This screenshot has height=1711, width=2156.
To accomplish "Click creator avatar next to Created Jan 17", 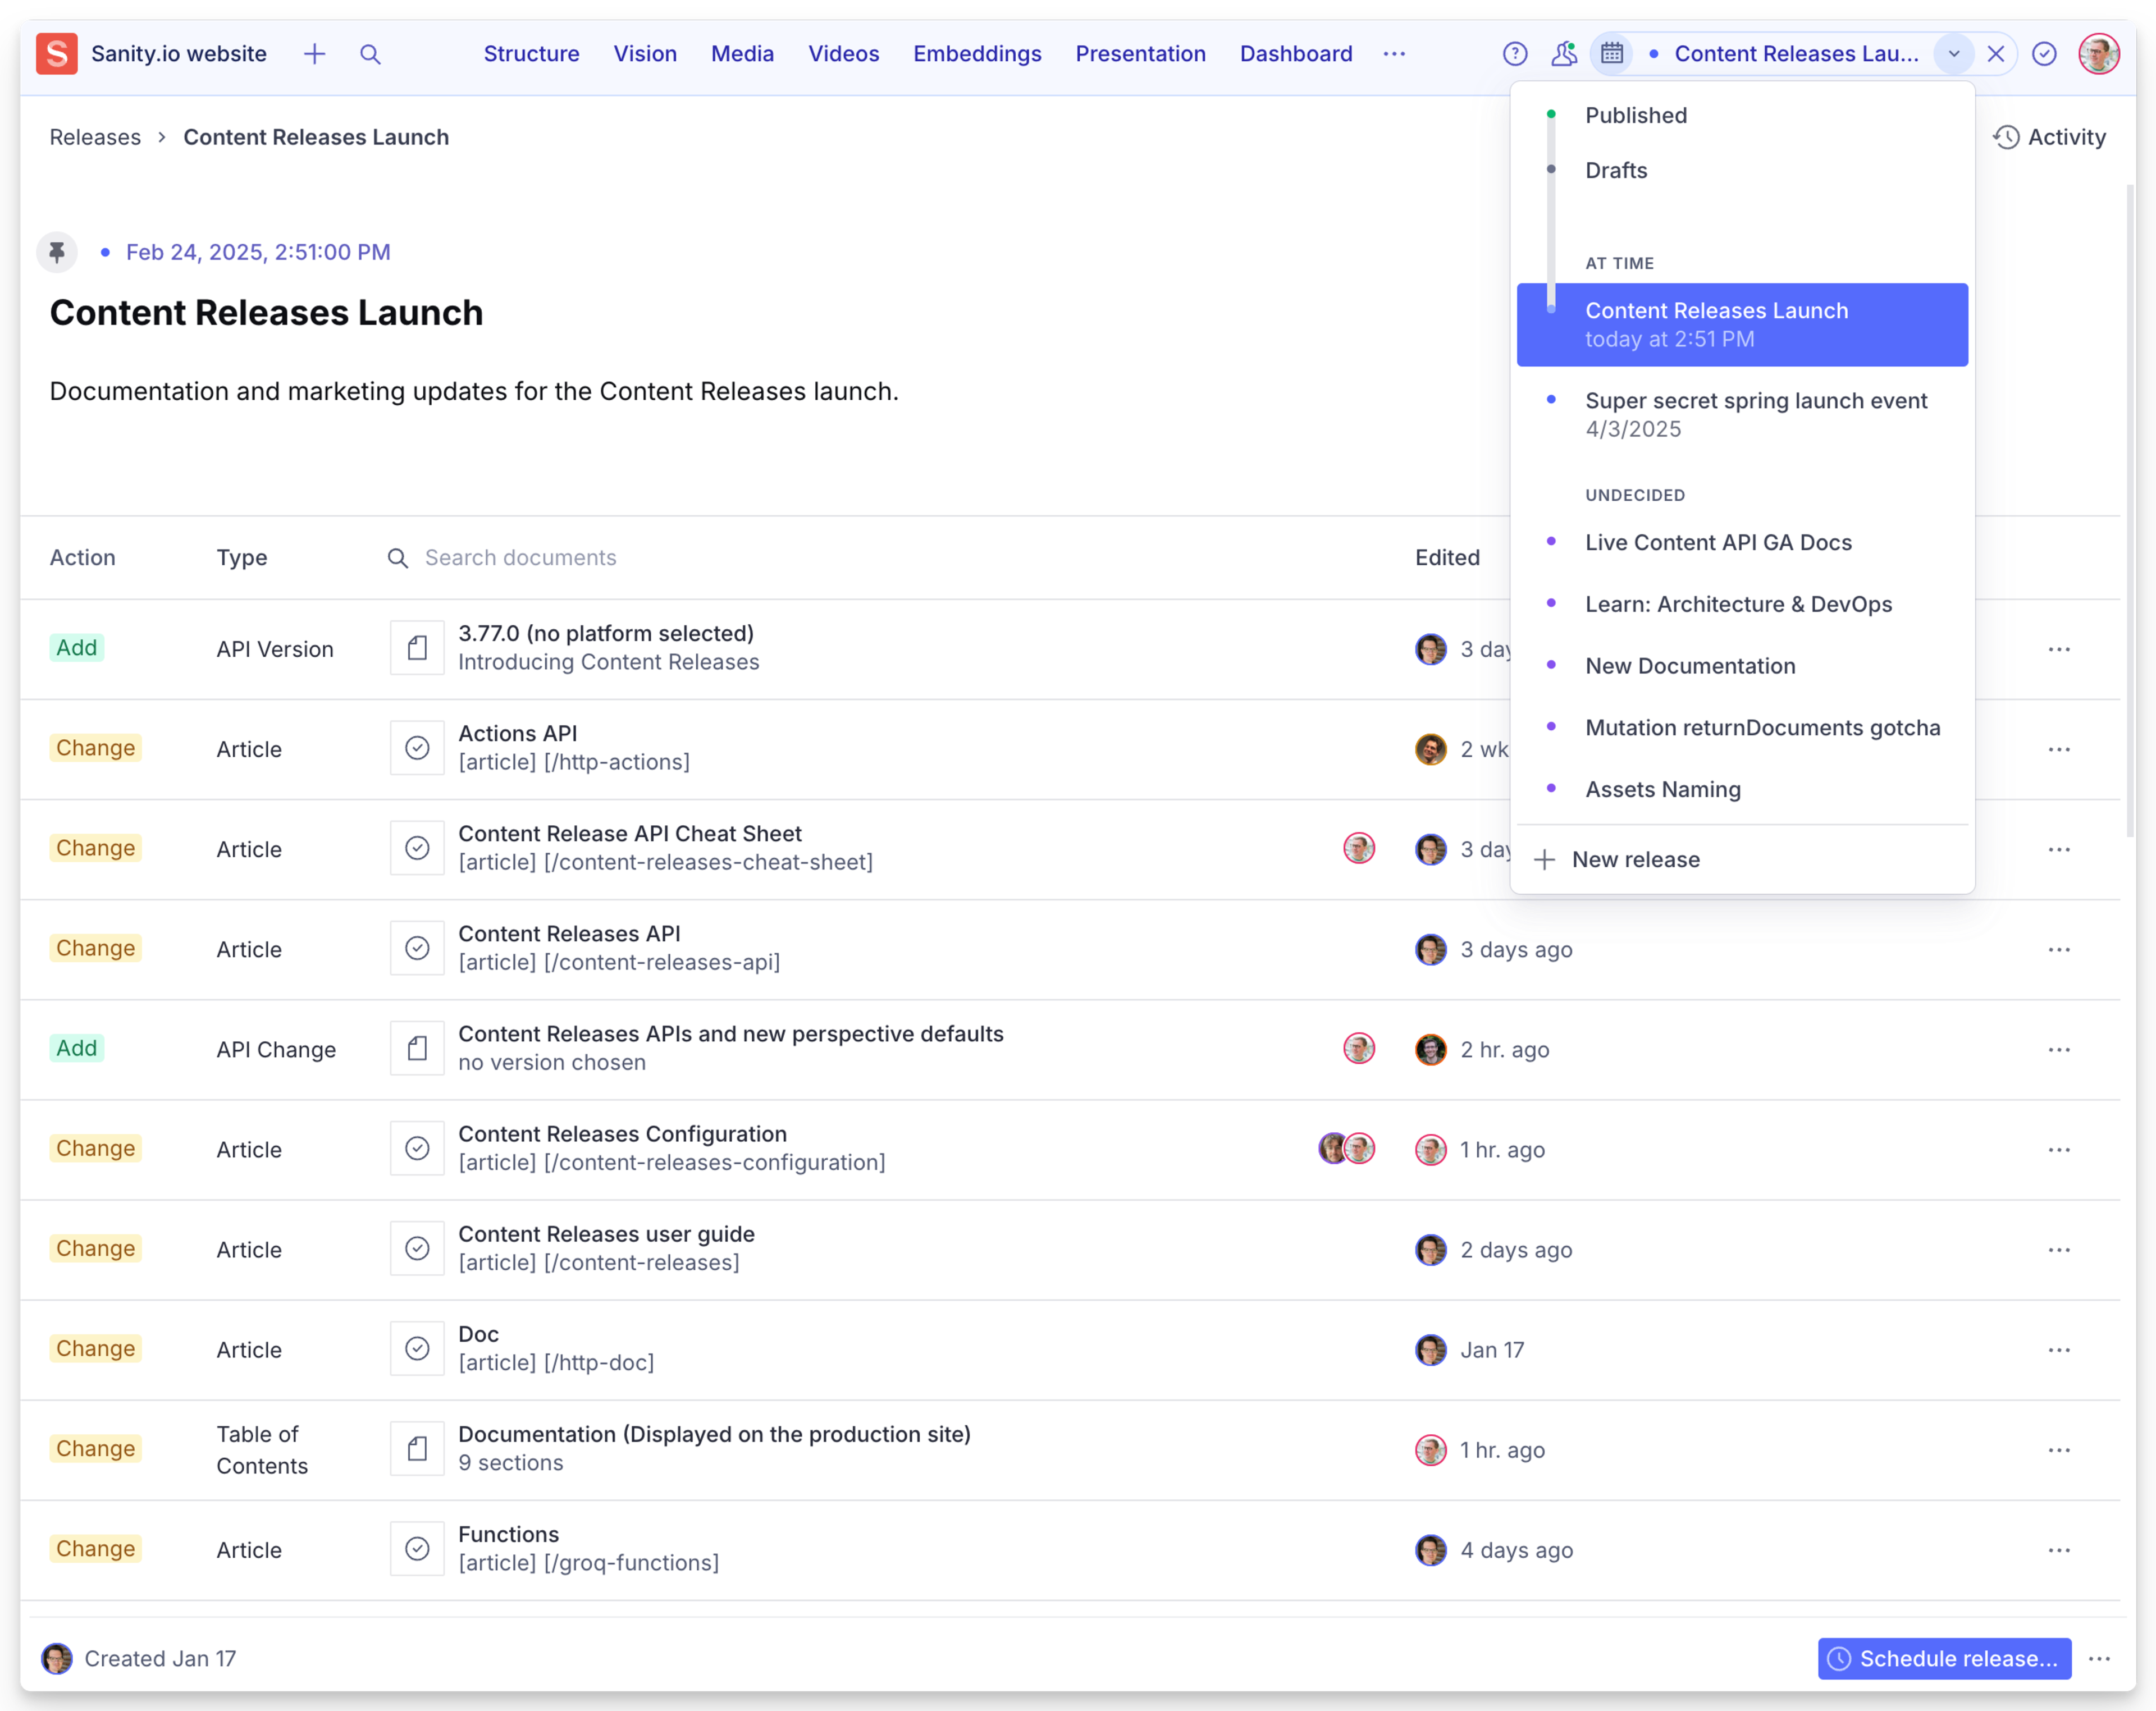I will [57, 1659].
